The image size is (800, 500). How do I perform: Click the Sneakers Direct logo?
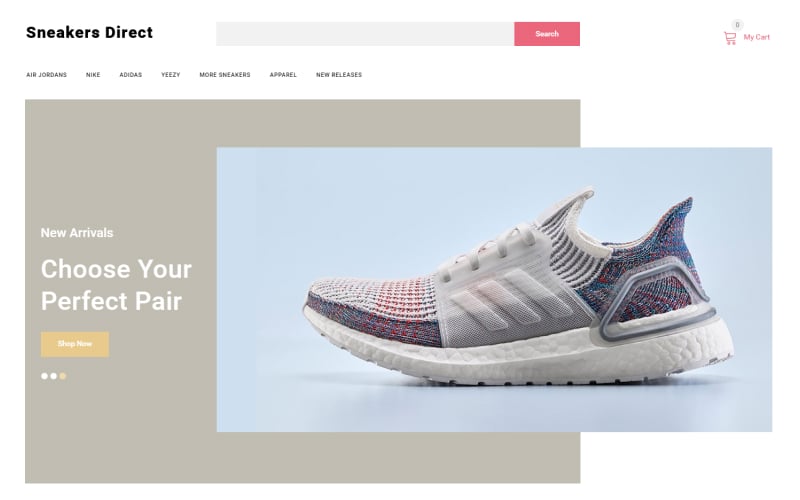[x=89, y=32]
